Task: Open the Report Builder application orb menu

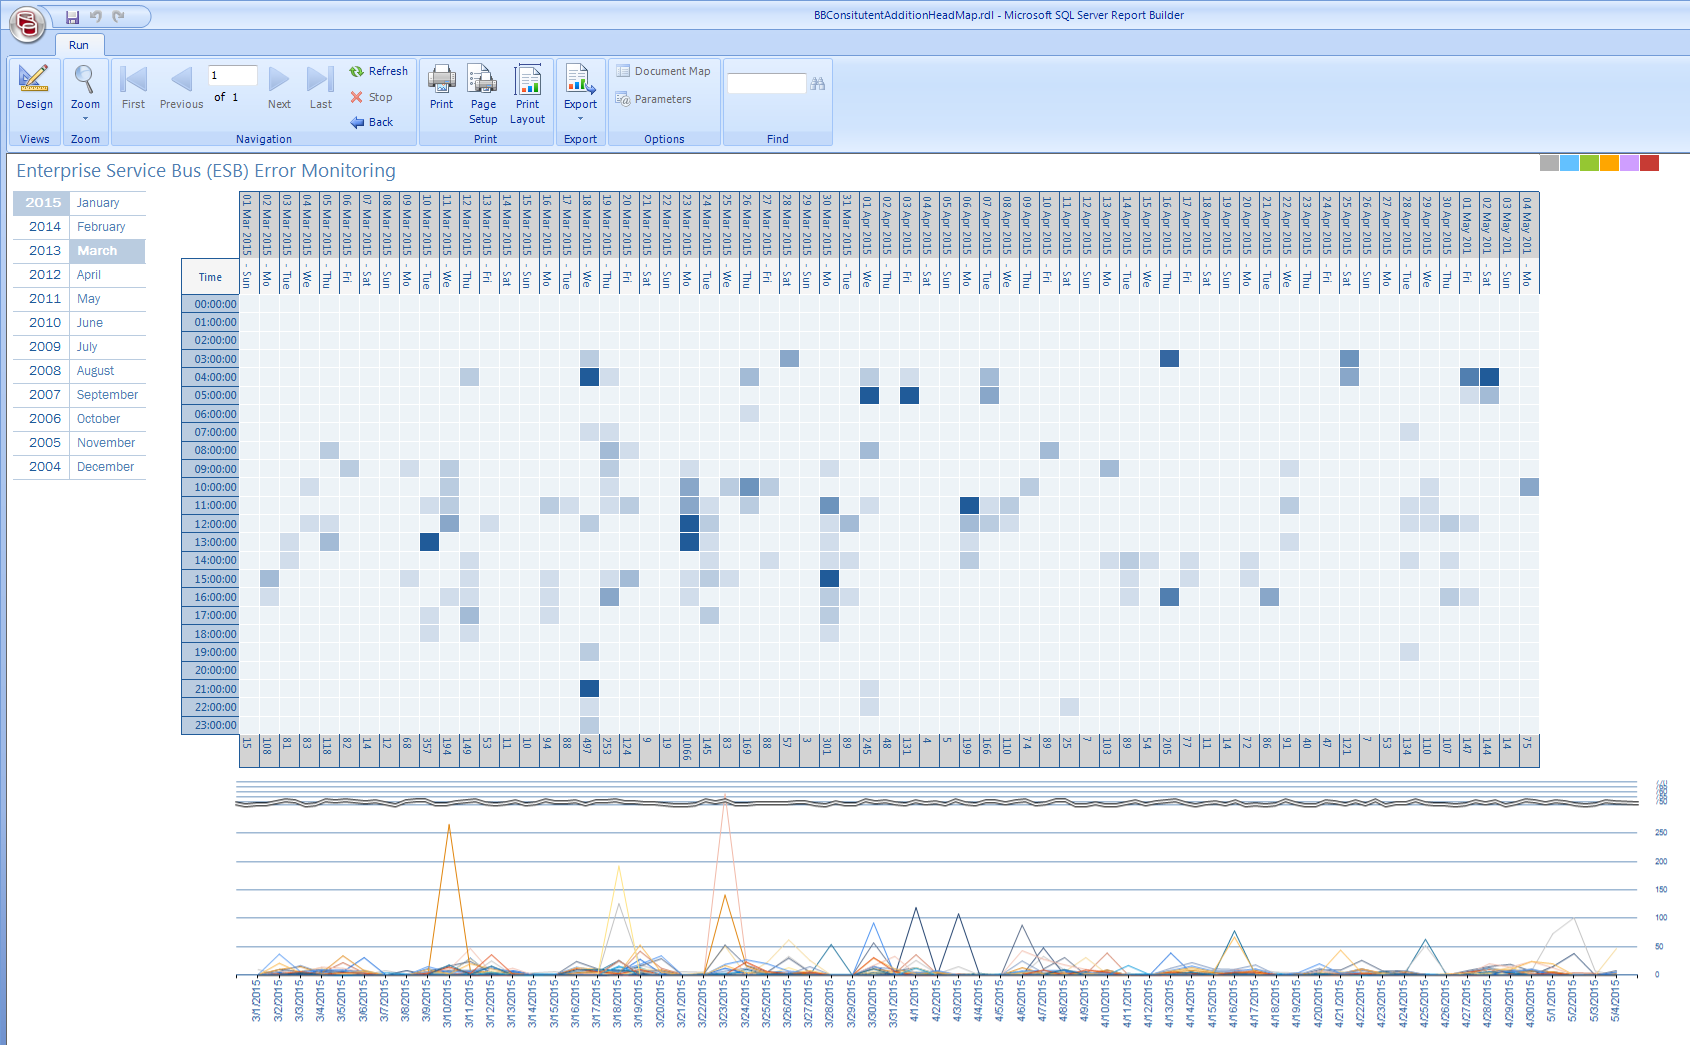Action: click(27, 24)
